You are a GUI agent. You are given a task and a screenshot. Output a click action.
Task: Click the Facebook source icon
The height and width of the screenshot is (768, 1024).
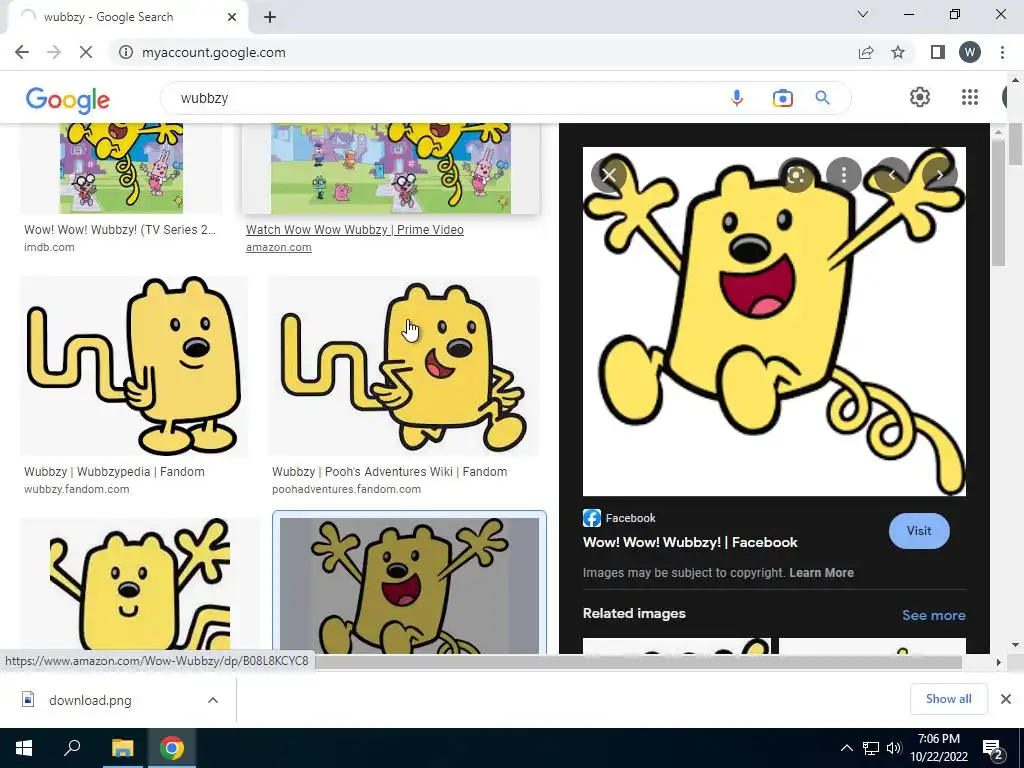pyautogui.click(x=592, y=518)
